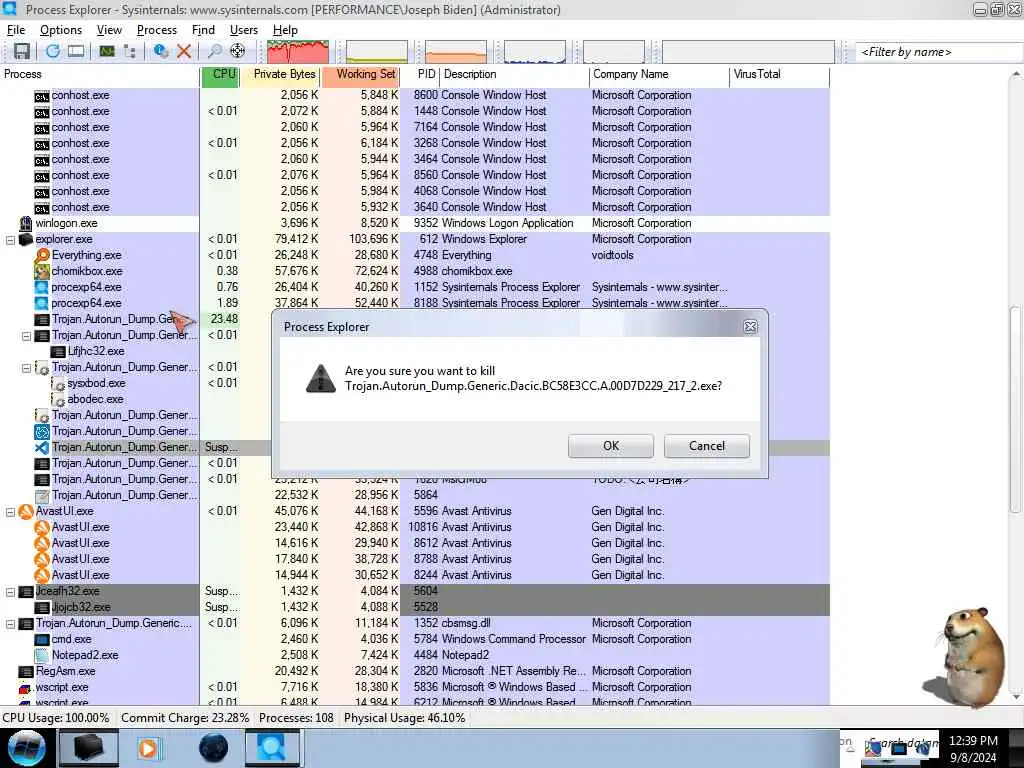Select procexp64.exe icon with PID 1152
The height and width of the screenshot is (768, 1024).
[x=42, y=287]
